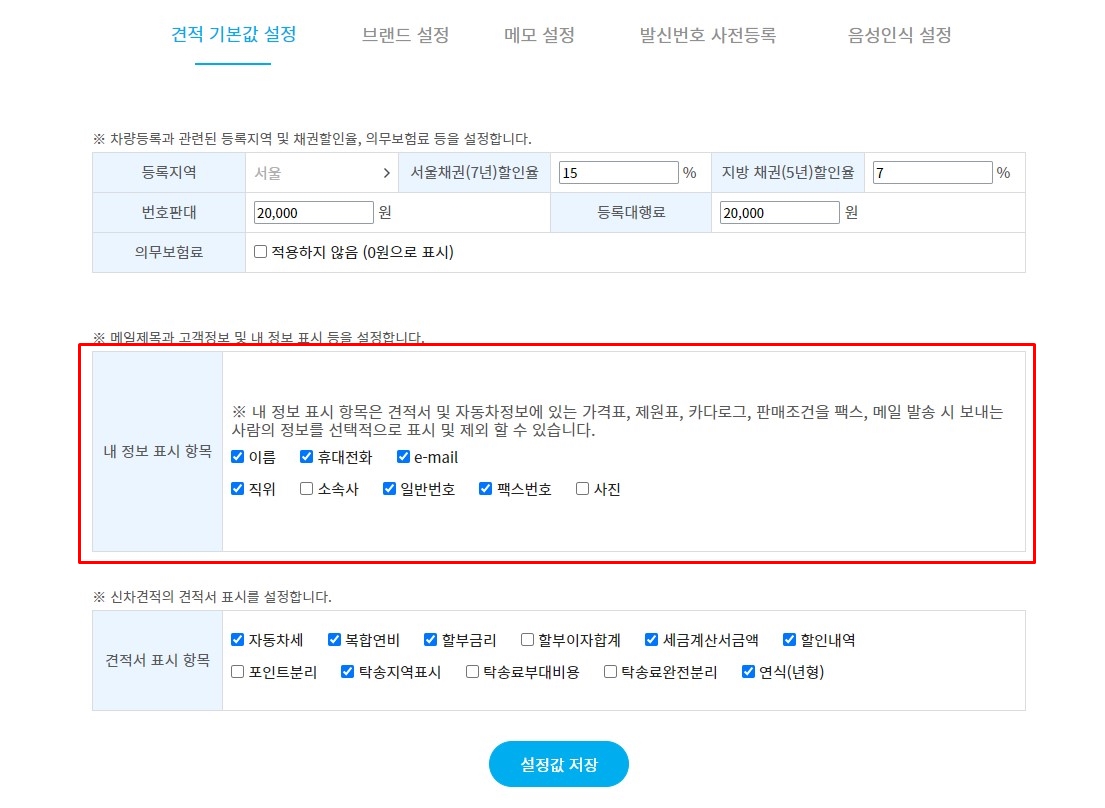
Task: Click the 등록대행료 label cell
Action: [x=631, y=212]
